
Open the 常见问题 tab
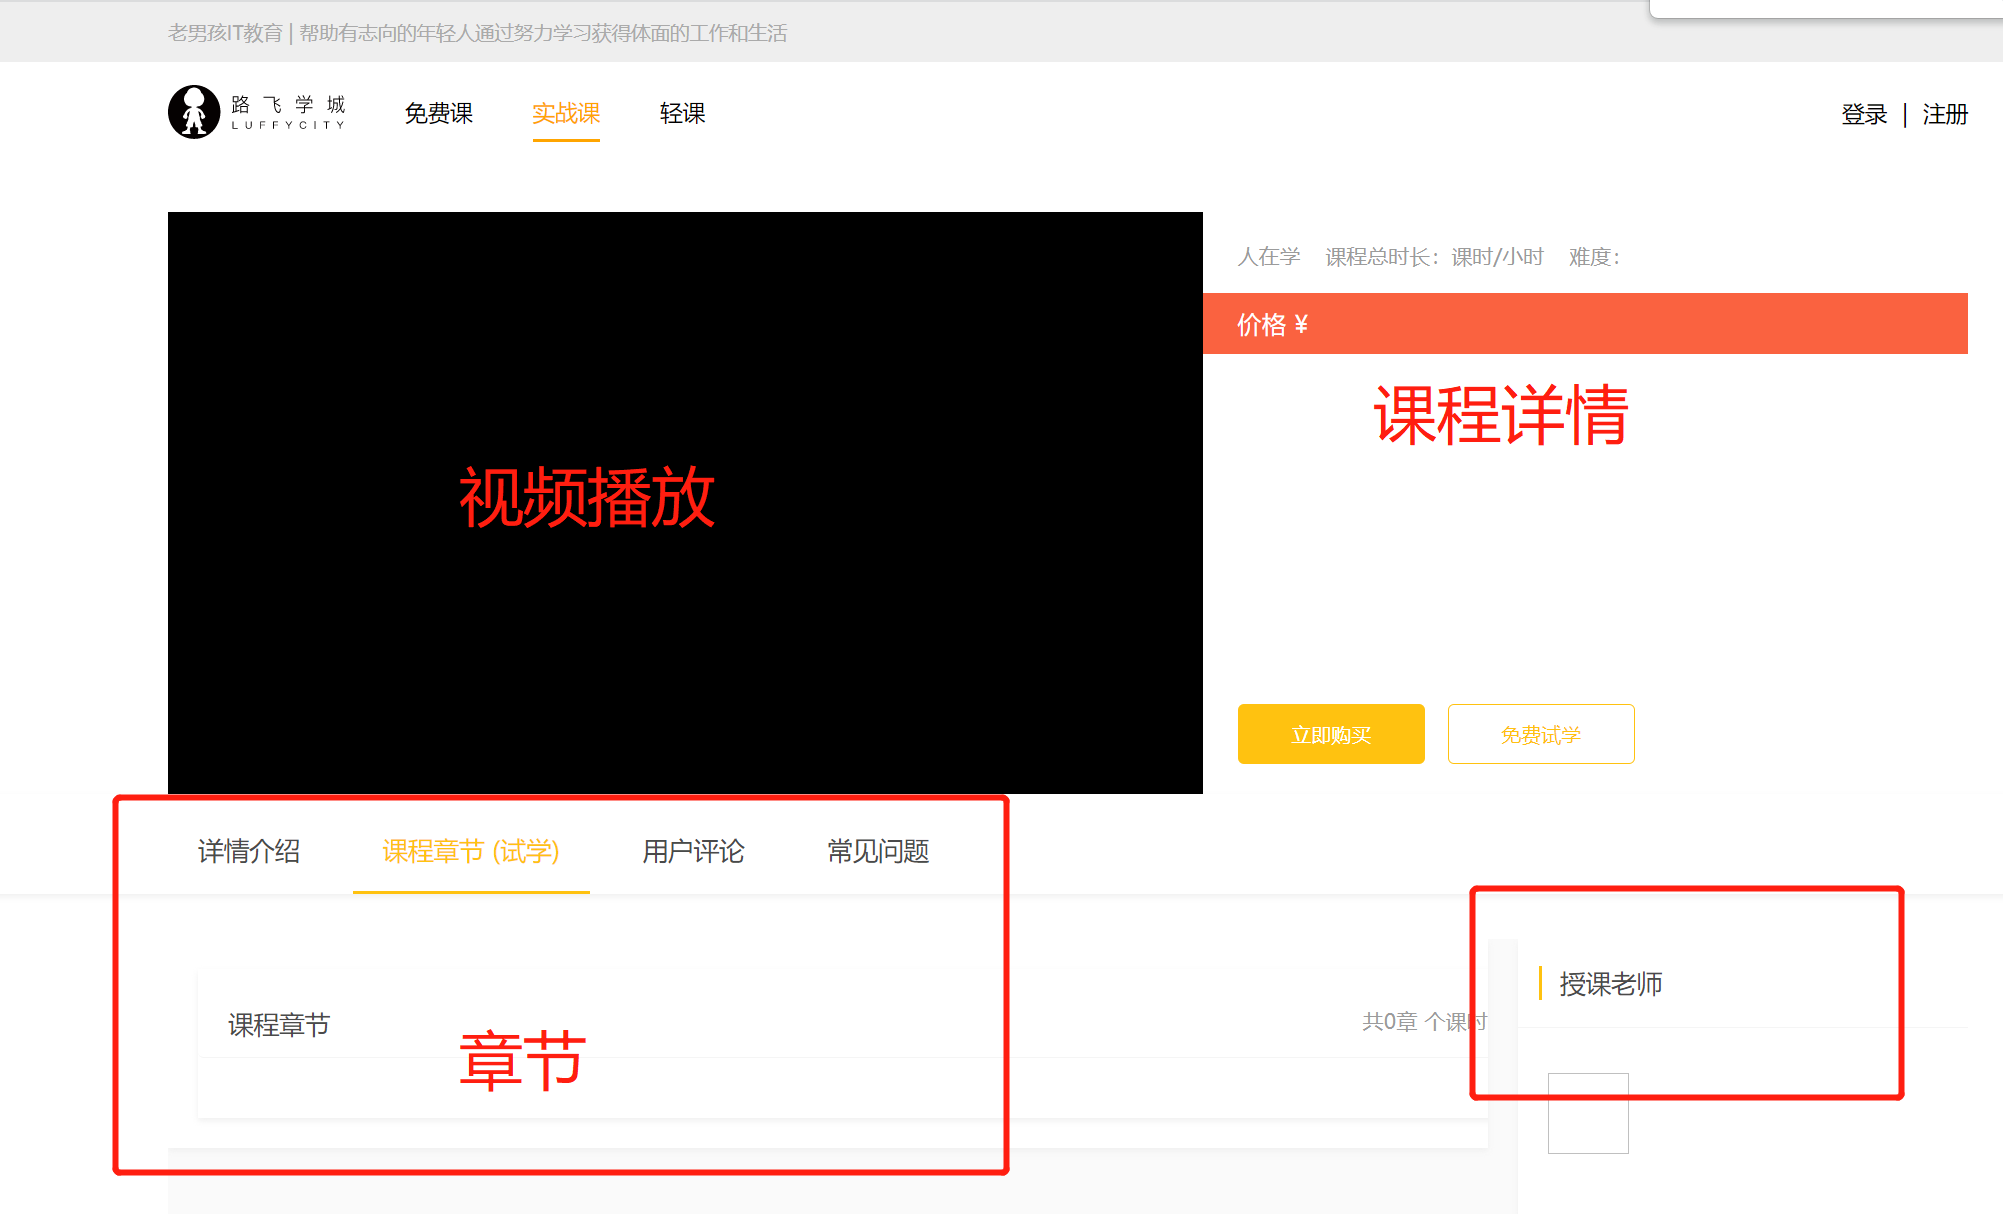[878, 851]
